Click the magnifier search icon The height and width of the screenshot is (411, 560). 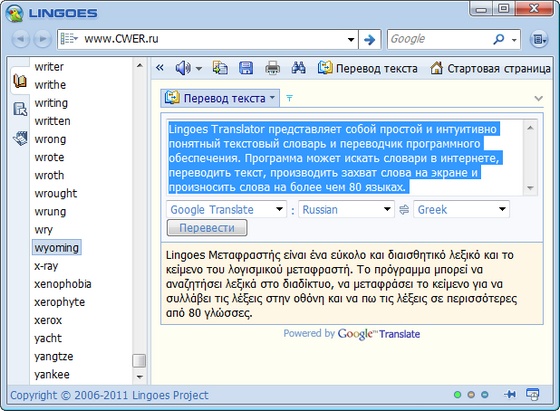click(498, 39)
